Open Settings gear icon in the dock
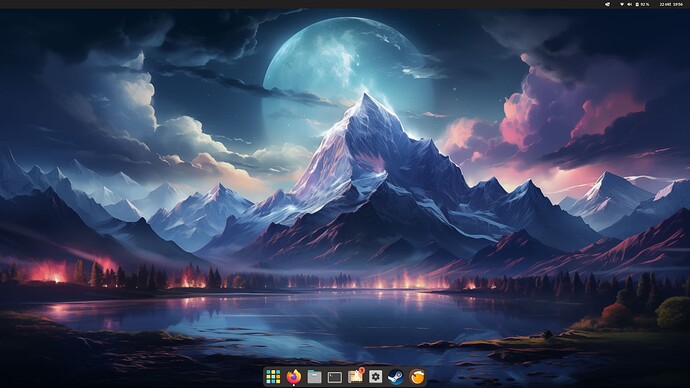The width and height of the screenshot is (690, 388). point(375,377)
